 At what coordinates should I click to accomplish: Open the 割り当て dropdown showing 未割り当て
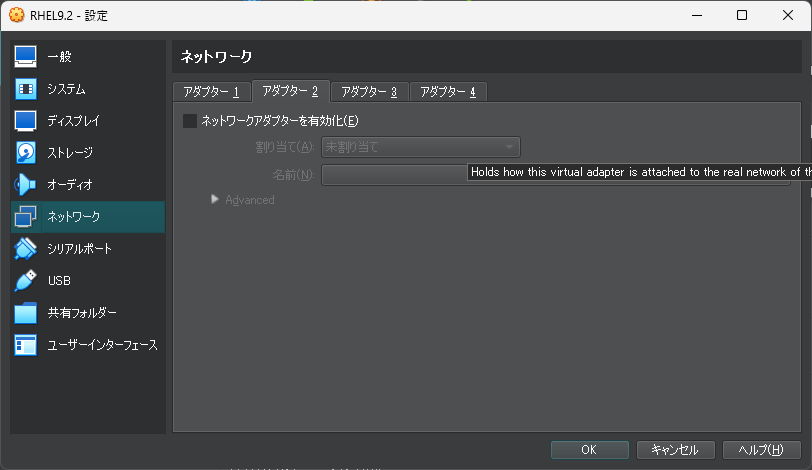pos(420,147)
